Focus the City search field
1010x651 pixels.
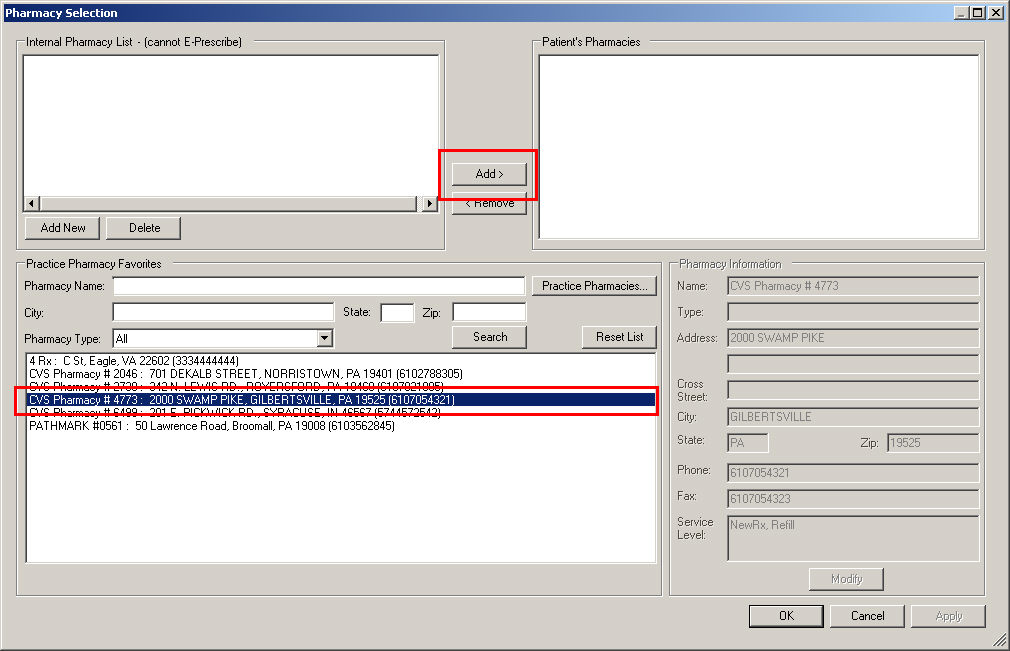point(223,312)
